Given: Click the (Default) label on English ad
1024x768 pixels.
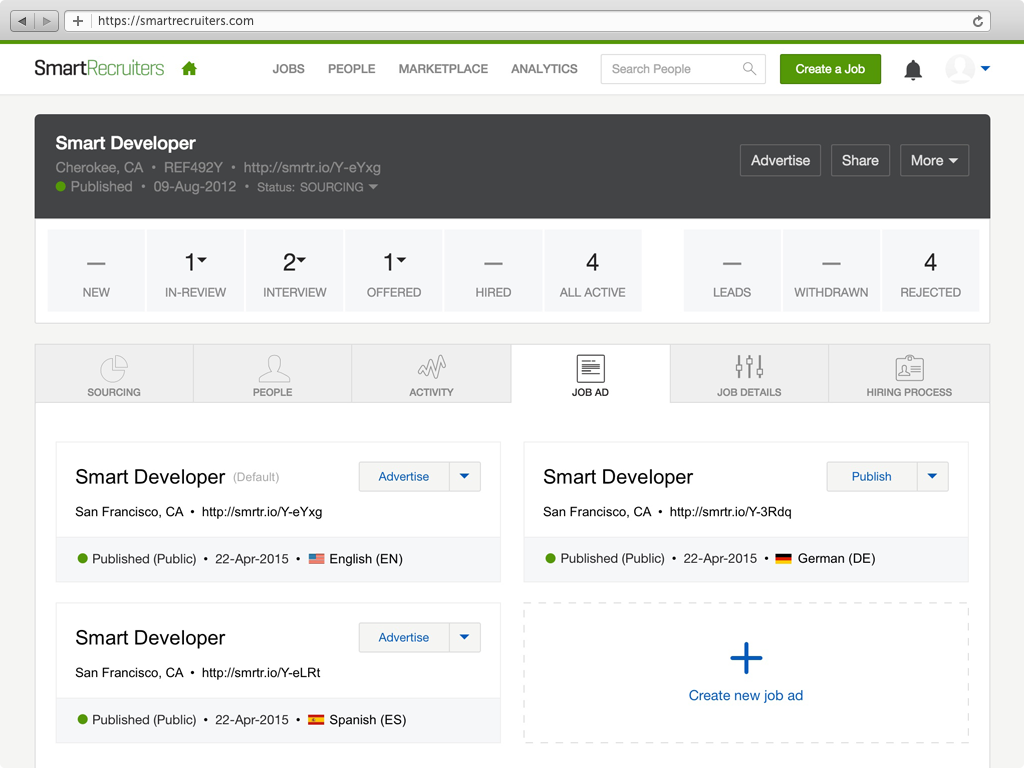Looking at the screenshot, I should point(256,477).
